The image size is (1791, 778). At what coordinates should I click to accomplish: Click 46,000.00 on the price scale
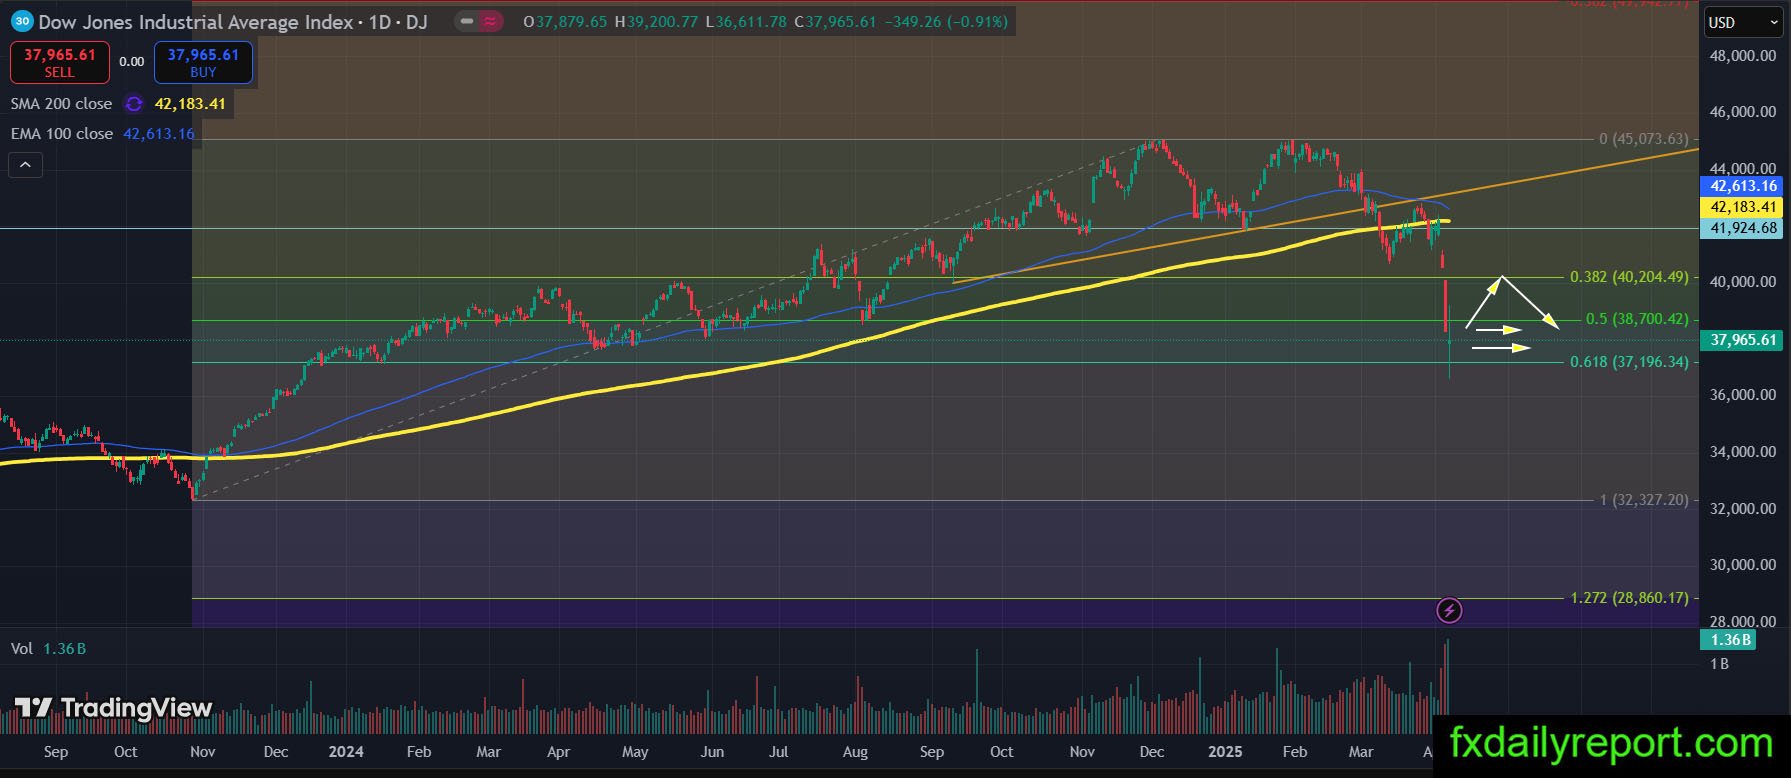pos(1743,112)
